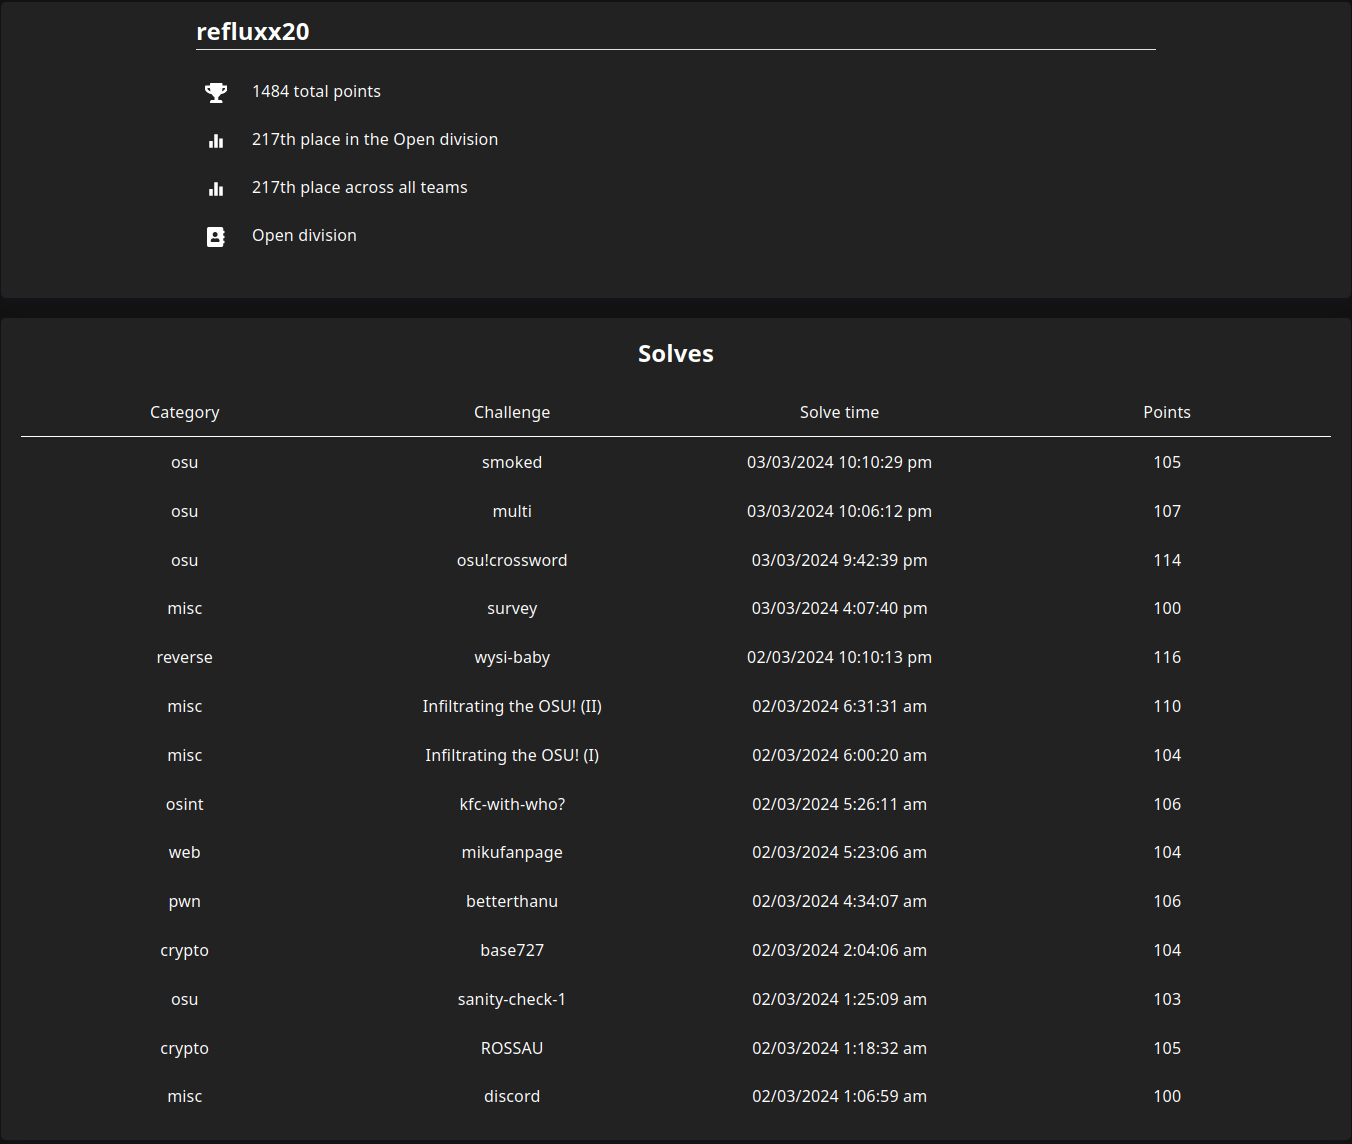Click the solve time 03/03/2024 10:06:12 pm

(x=840, y=511)
